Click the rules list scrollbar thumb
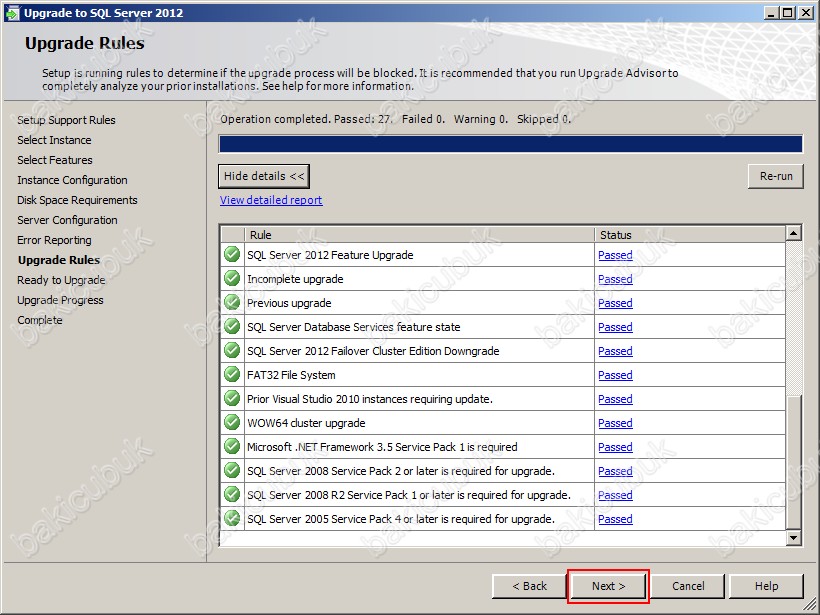The width and height of the screenshot is (820, 615). click(x=793, y=462)
